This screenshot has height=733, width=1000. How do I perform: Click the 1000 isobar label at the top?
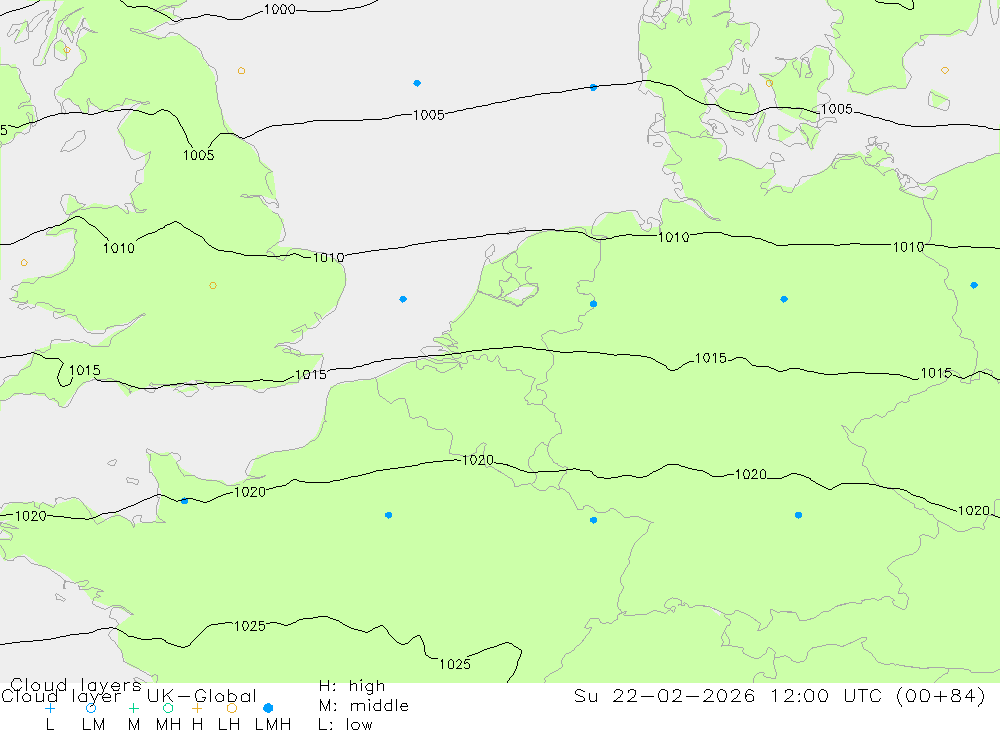pos(279,10)
